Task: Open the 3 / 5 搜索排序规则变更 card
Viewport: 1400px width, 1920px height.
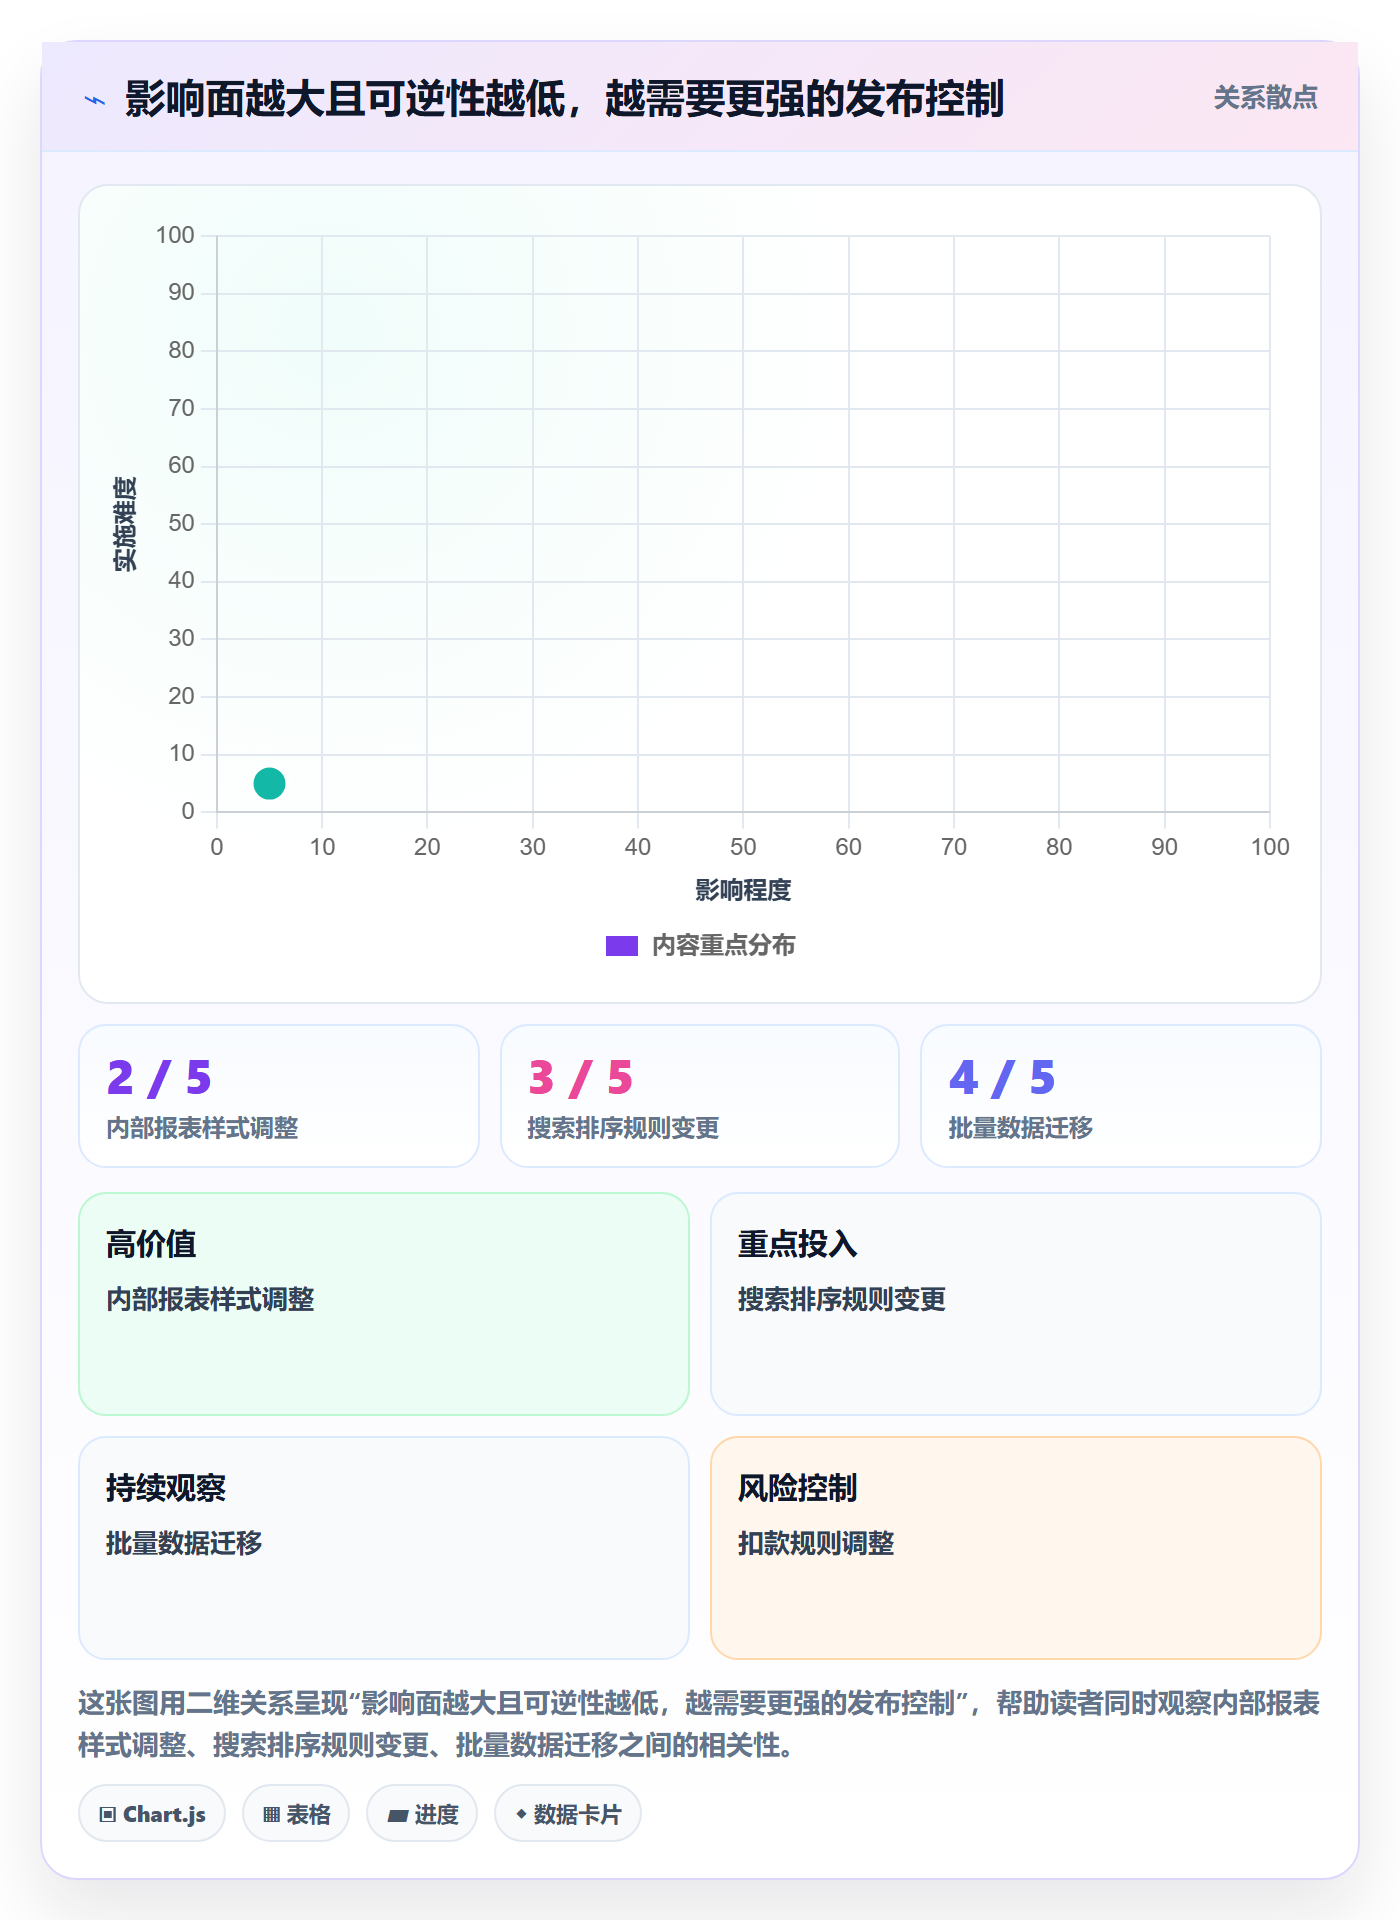Action: pyautogui.click(x=700, y=1096)
